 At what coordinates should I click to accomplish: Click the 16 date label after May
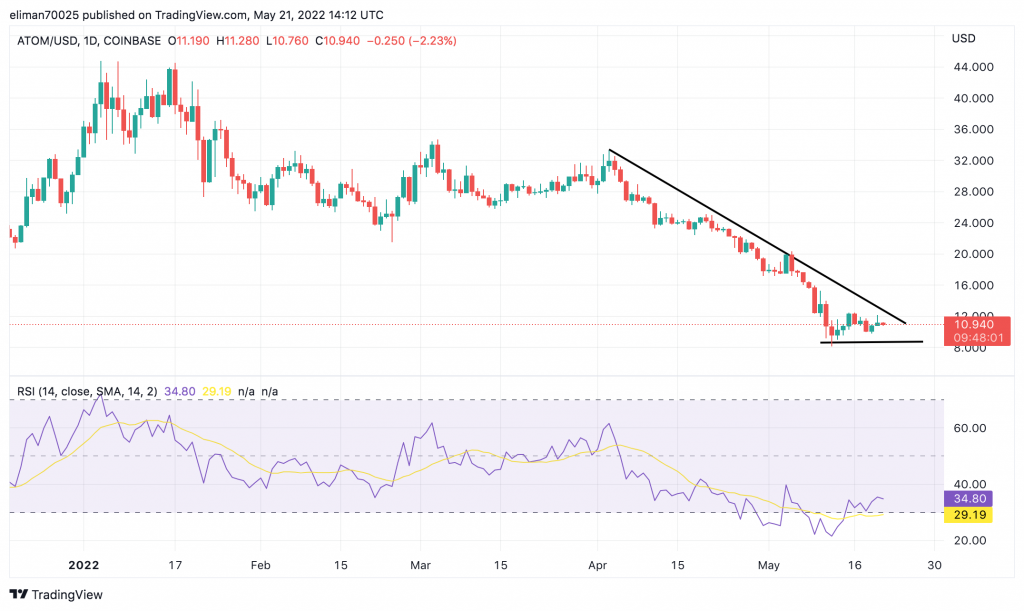click(854, 565)
